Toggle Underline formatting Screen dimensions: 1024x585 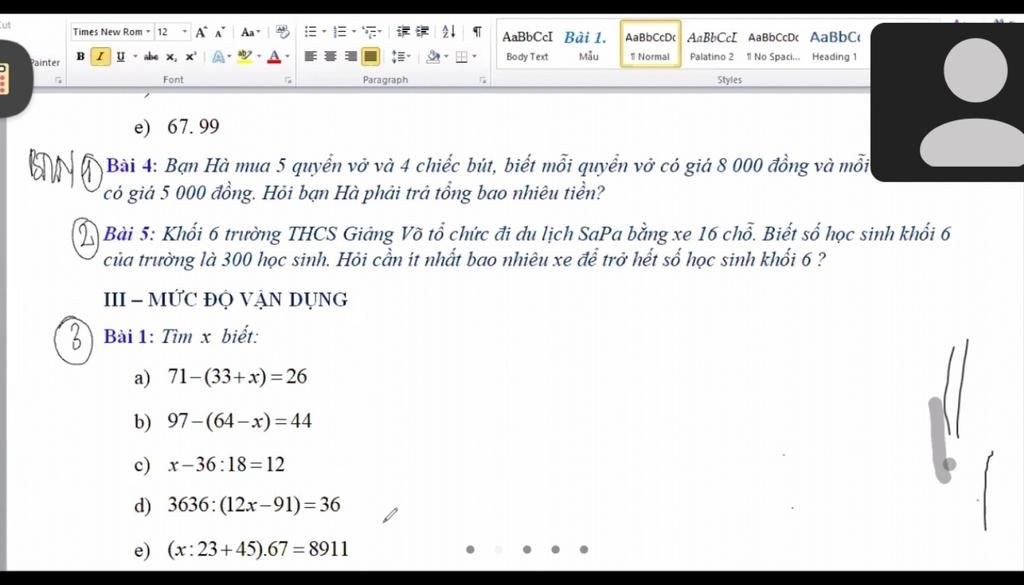coord(120,57)
